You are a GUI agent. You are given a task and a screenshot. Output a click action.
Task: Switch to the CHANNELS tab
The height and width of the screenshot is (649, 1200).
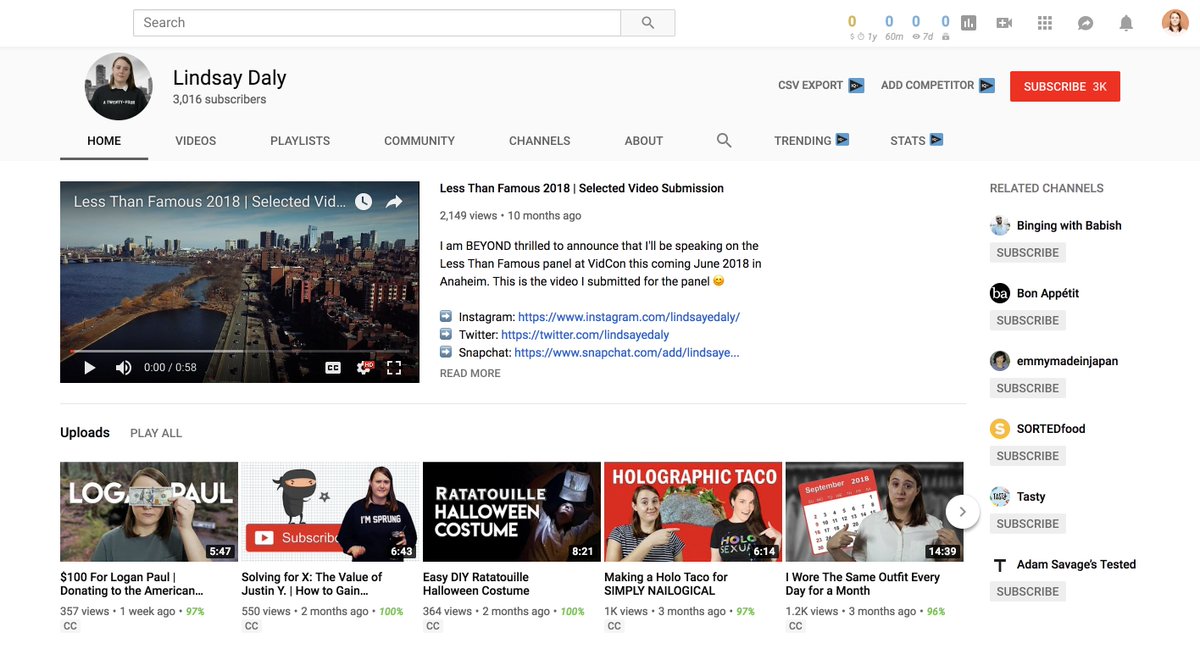[539, 141]
